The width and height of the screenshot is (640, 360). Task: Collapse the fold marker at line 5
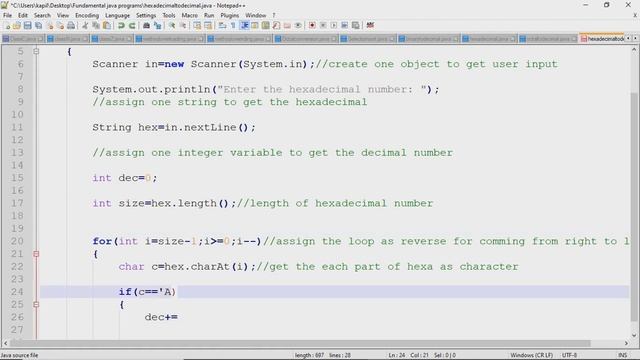(36, 51)
